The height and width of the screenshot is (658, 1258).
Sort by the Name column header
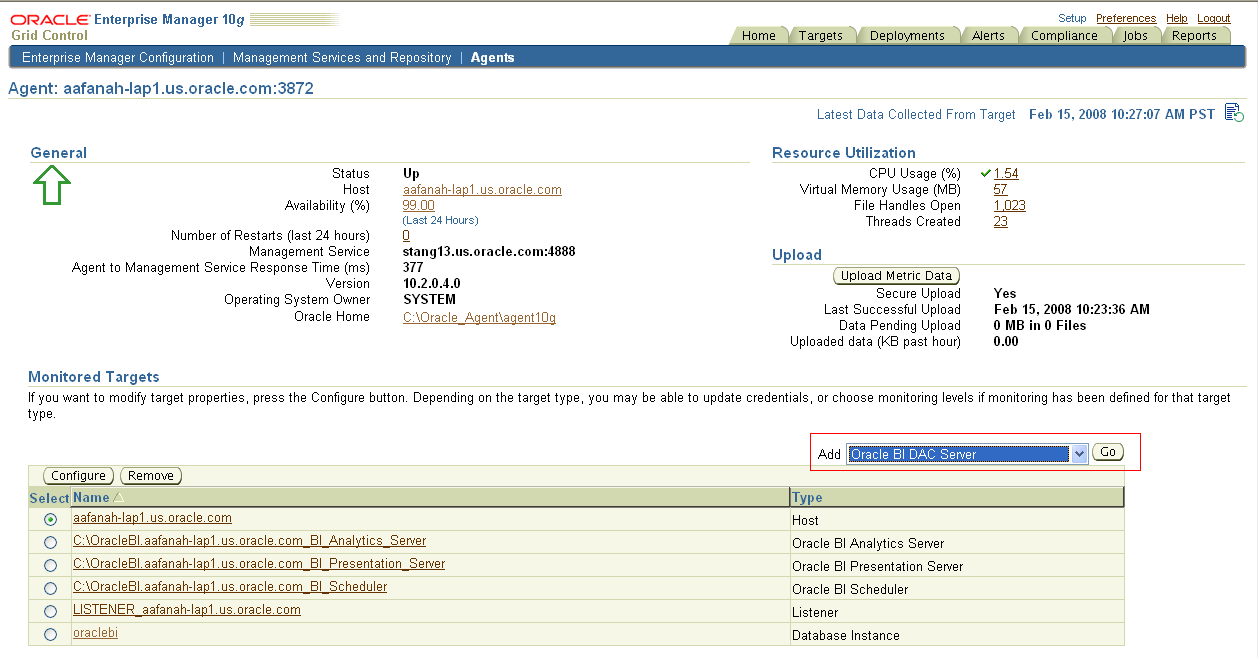click(x=91, y=497)
